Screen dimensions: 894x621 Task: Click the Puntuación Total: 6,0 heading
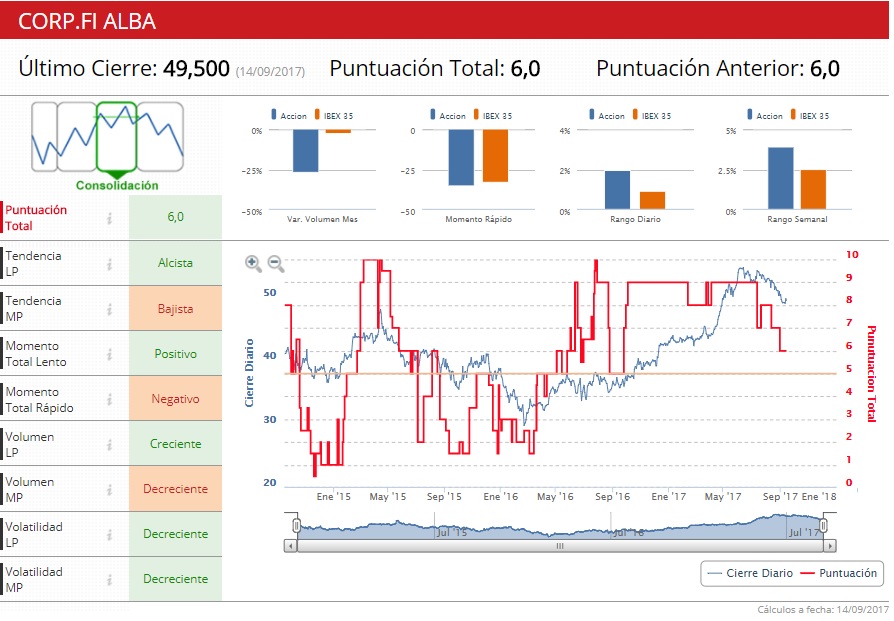coord(434,68)
